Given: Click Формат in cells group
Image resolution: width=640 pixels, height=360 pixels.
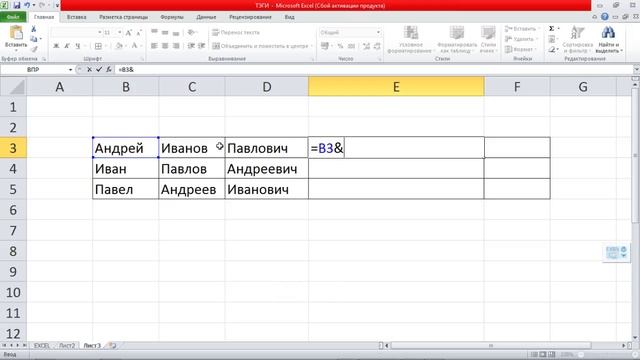Looking at the screenshot, I should click(520, 49).
